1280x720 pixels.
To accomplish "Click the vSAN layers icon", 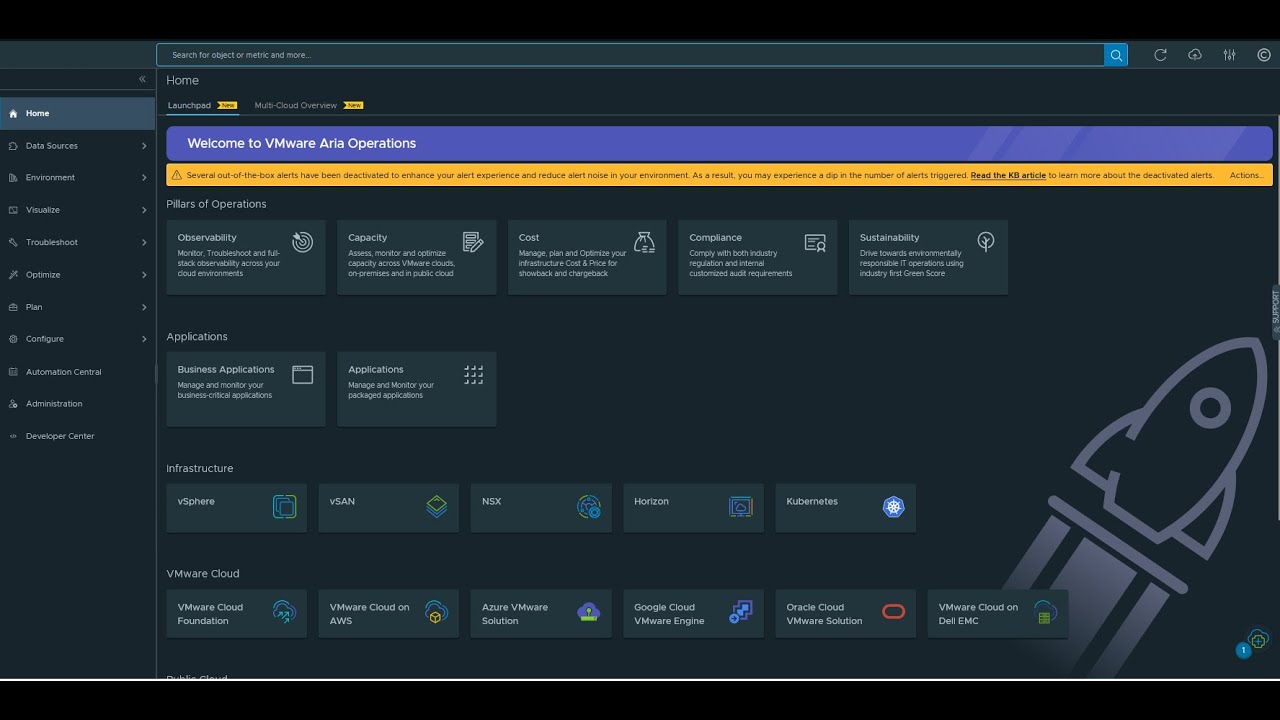I will 437,506.
